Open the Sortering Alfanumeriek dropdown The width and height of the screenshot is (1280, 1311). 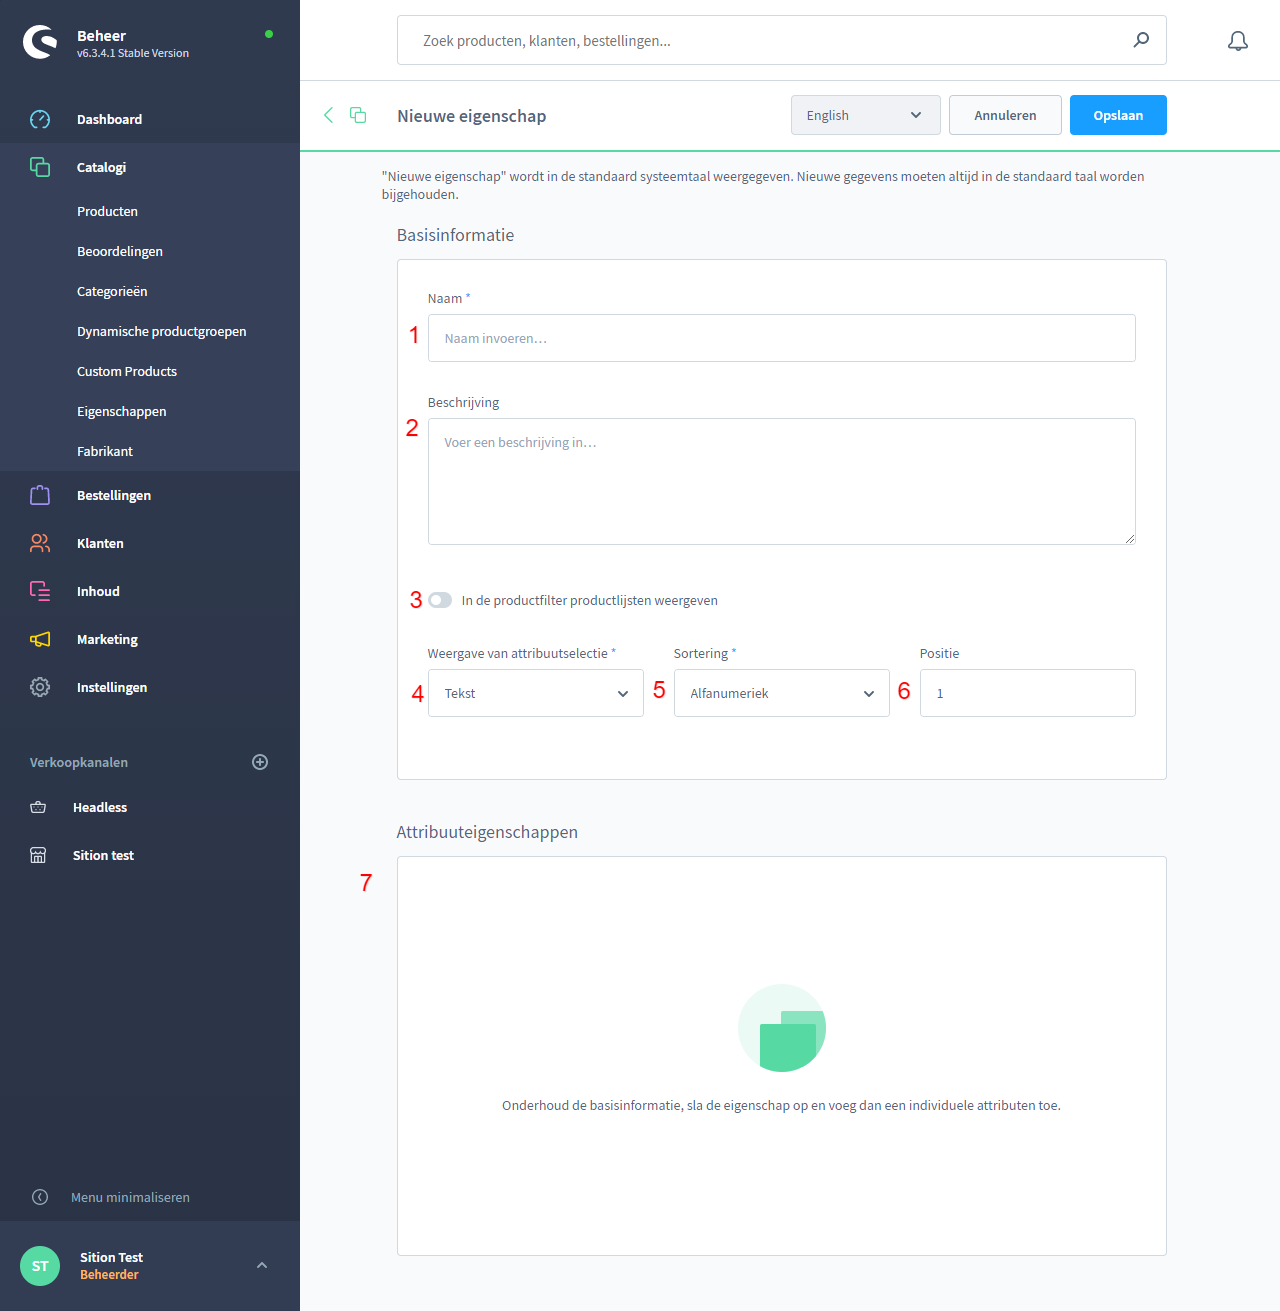[781, 693]
